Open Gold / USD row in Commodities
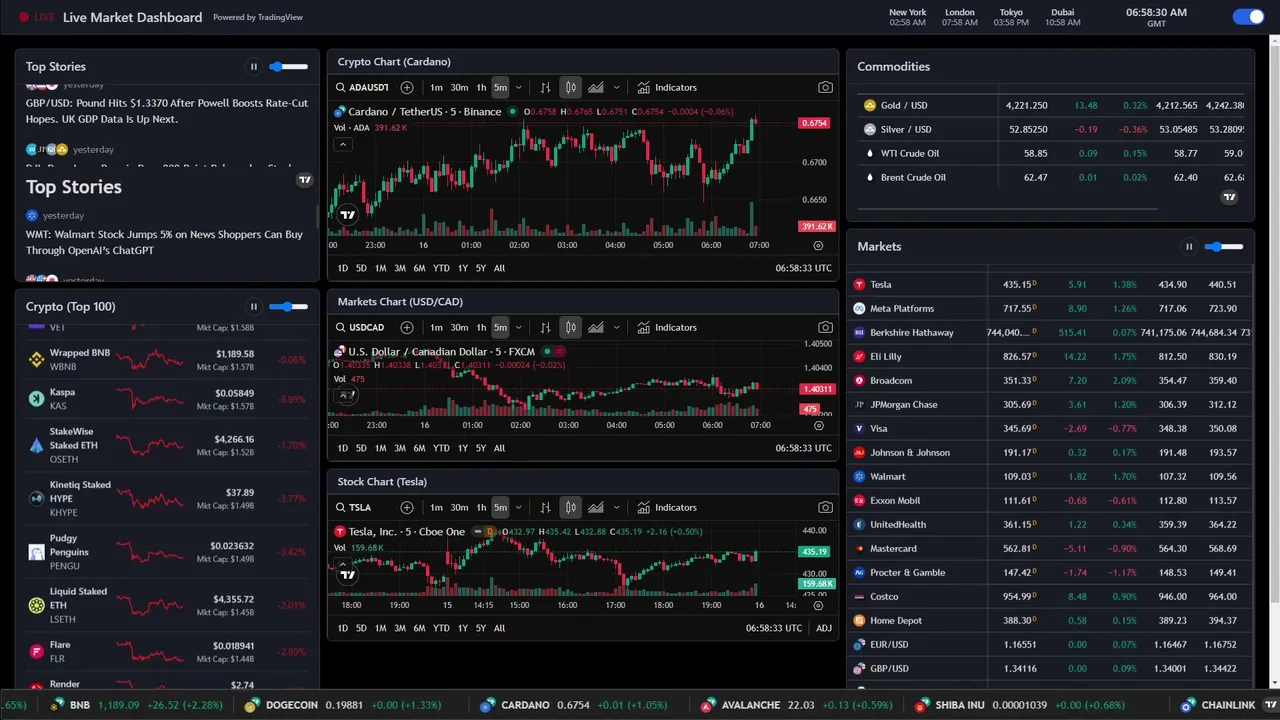This screenshot has width=1280, height=720. [x=1050, y=105]
